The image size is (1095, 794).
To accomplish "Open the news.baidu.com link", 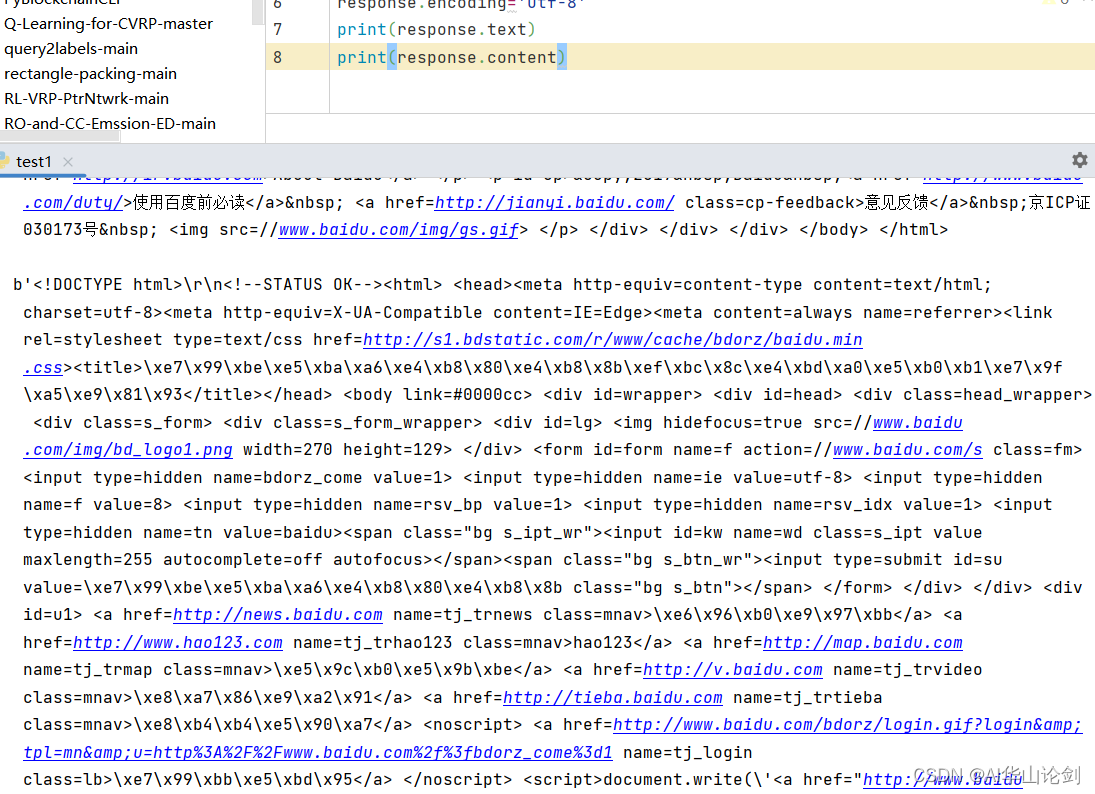I will (277, 615).
